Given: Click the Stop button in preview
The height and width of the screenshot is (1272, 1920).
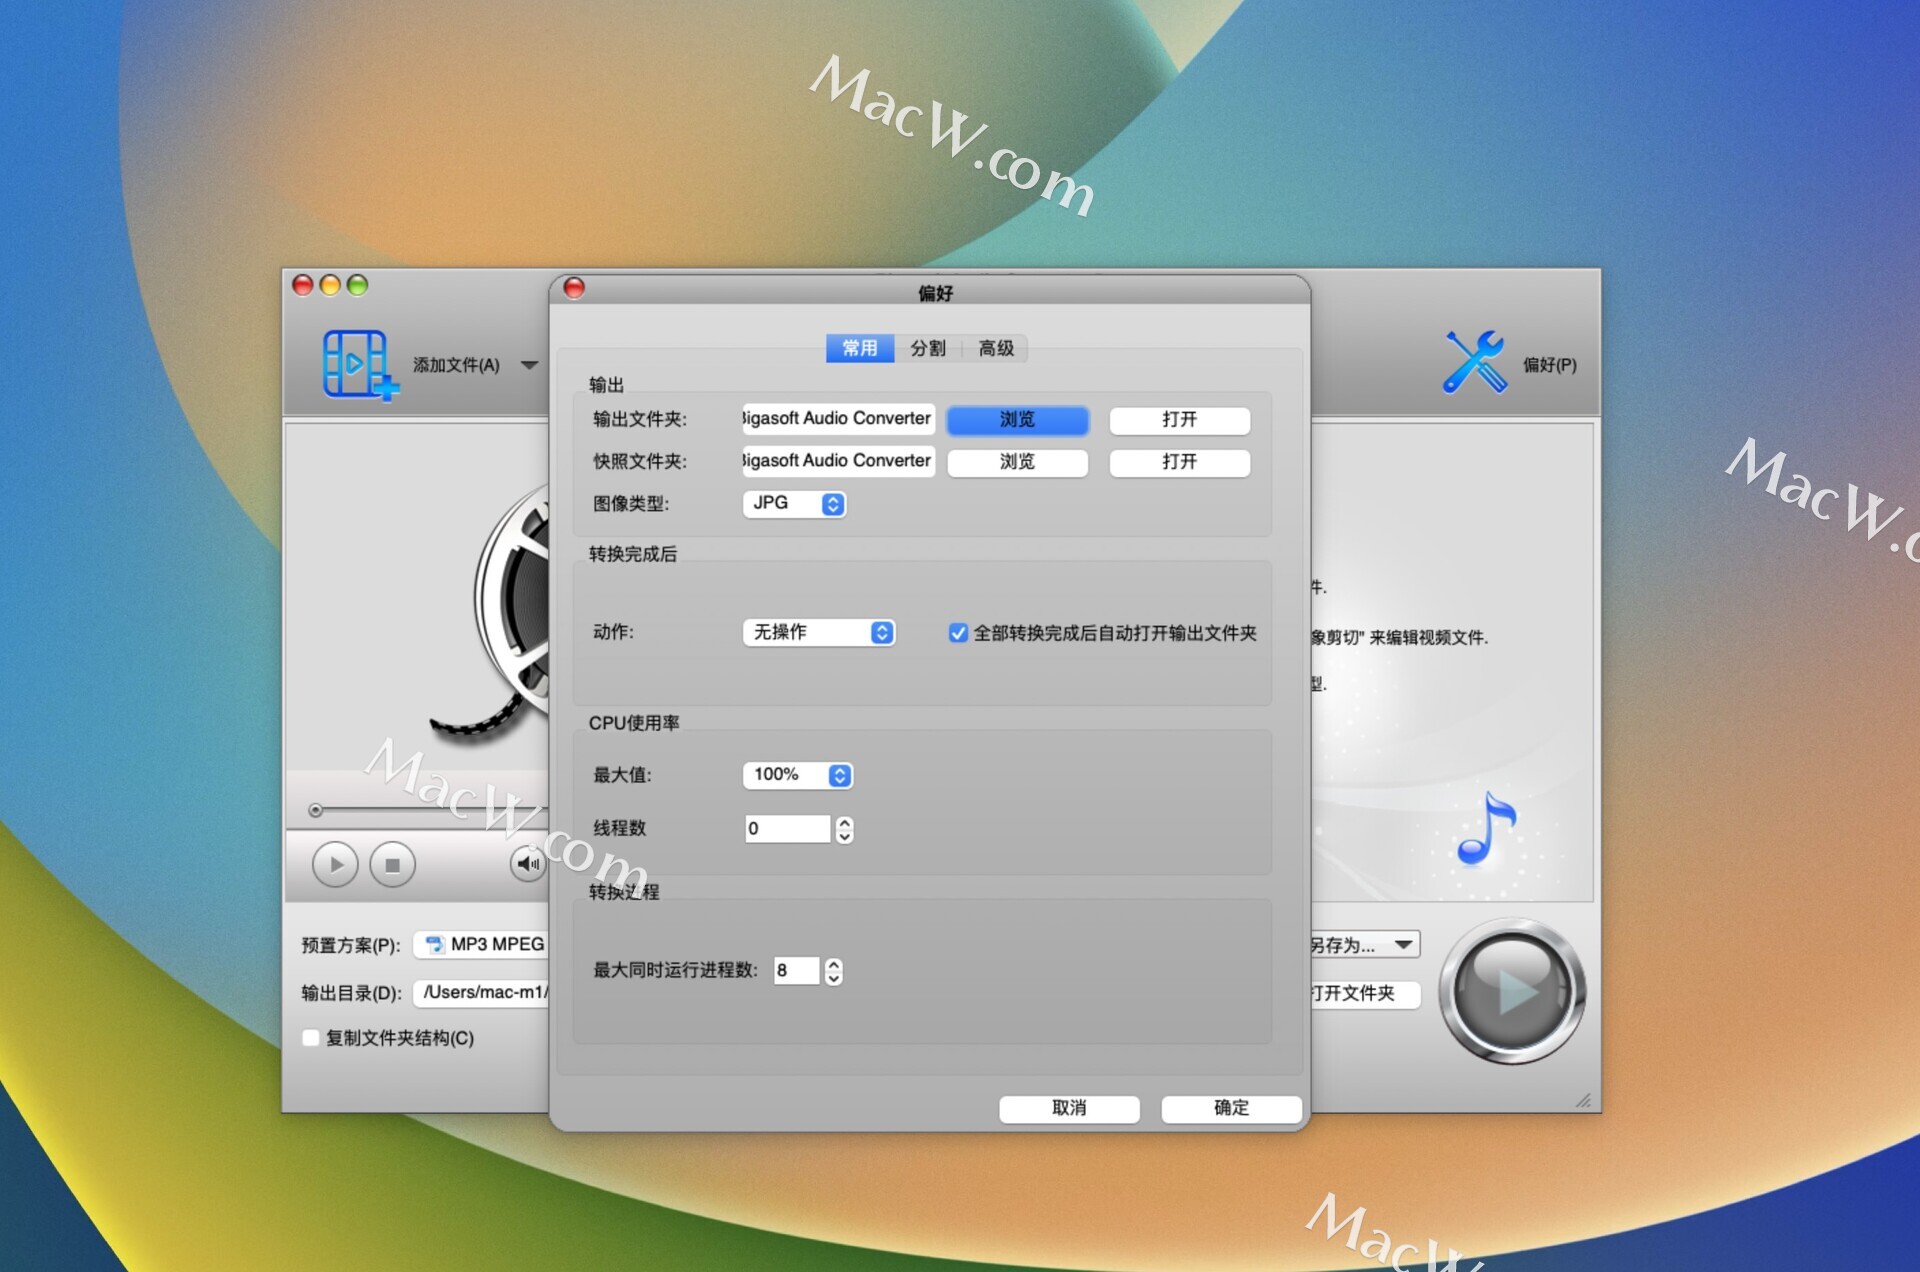Looking at the screenshot, I should click(x=392, y=864).
